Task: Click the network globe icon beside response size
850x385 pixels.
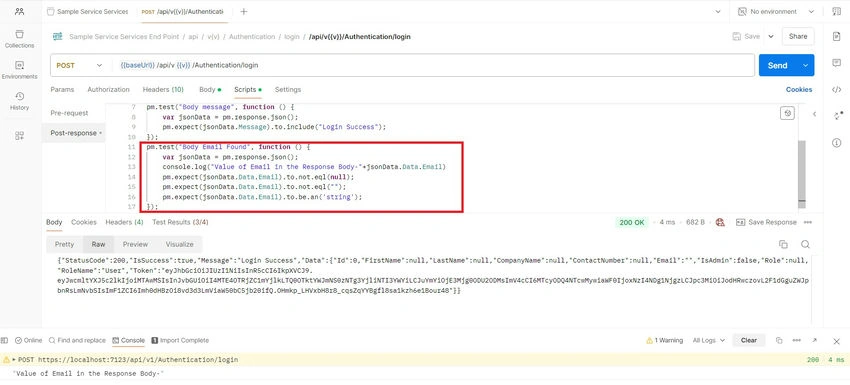Action: point(720,222)
